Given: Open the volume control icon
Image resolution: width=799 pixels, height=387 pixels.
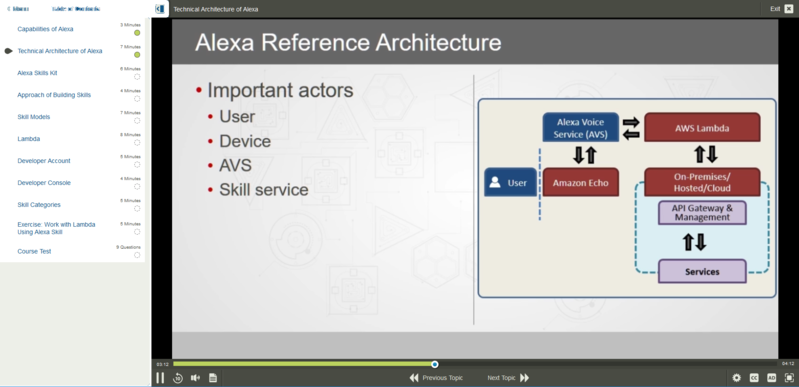Looking at the screenshot, I should (x=195, y=378).
